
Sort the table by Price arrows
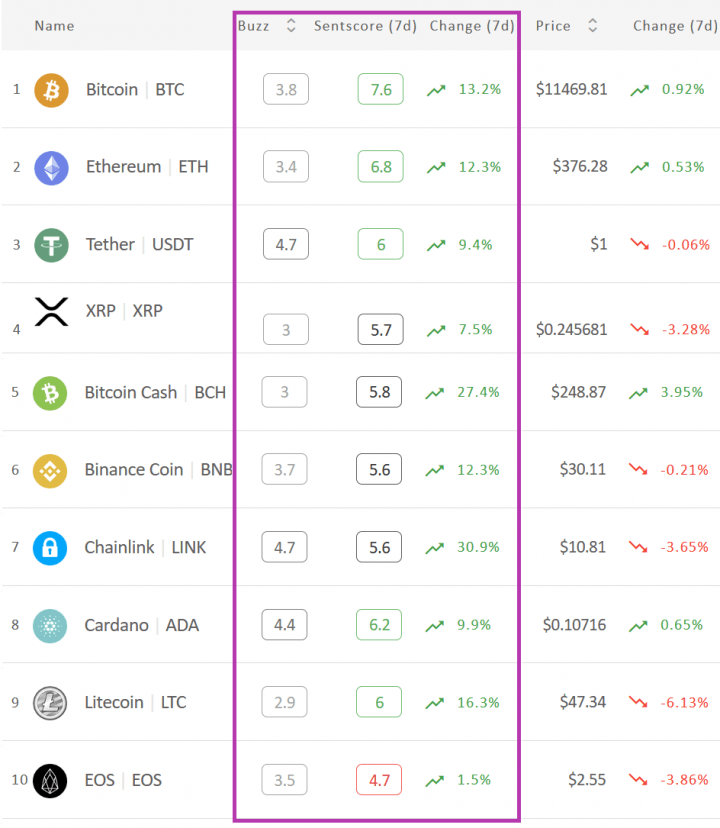pos(593,25)
